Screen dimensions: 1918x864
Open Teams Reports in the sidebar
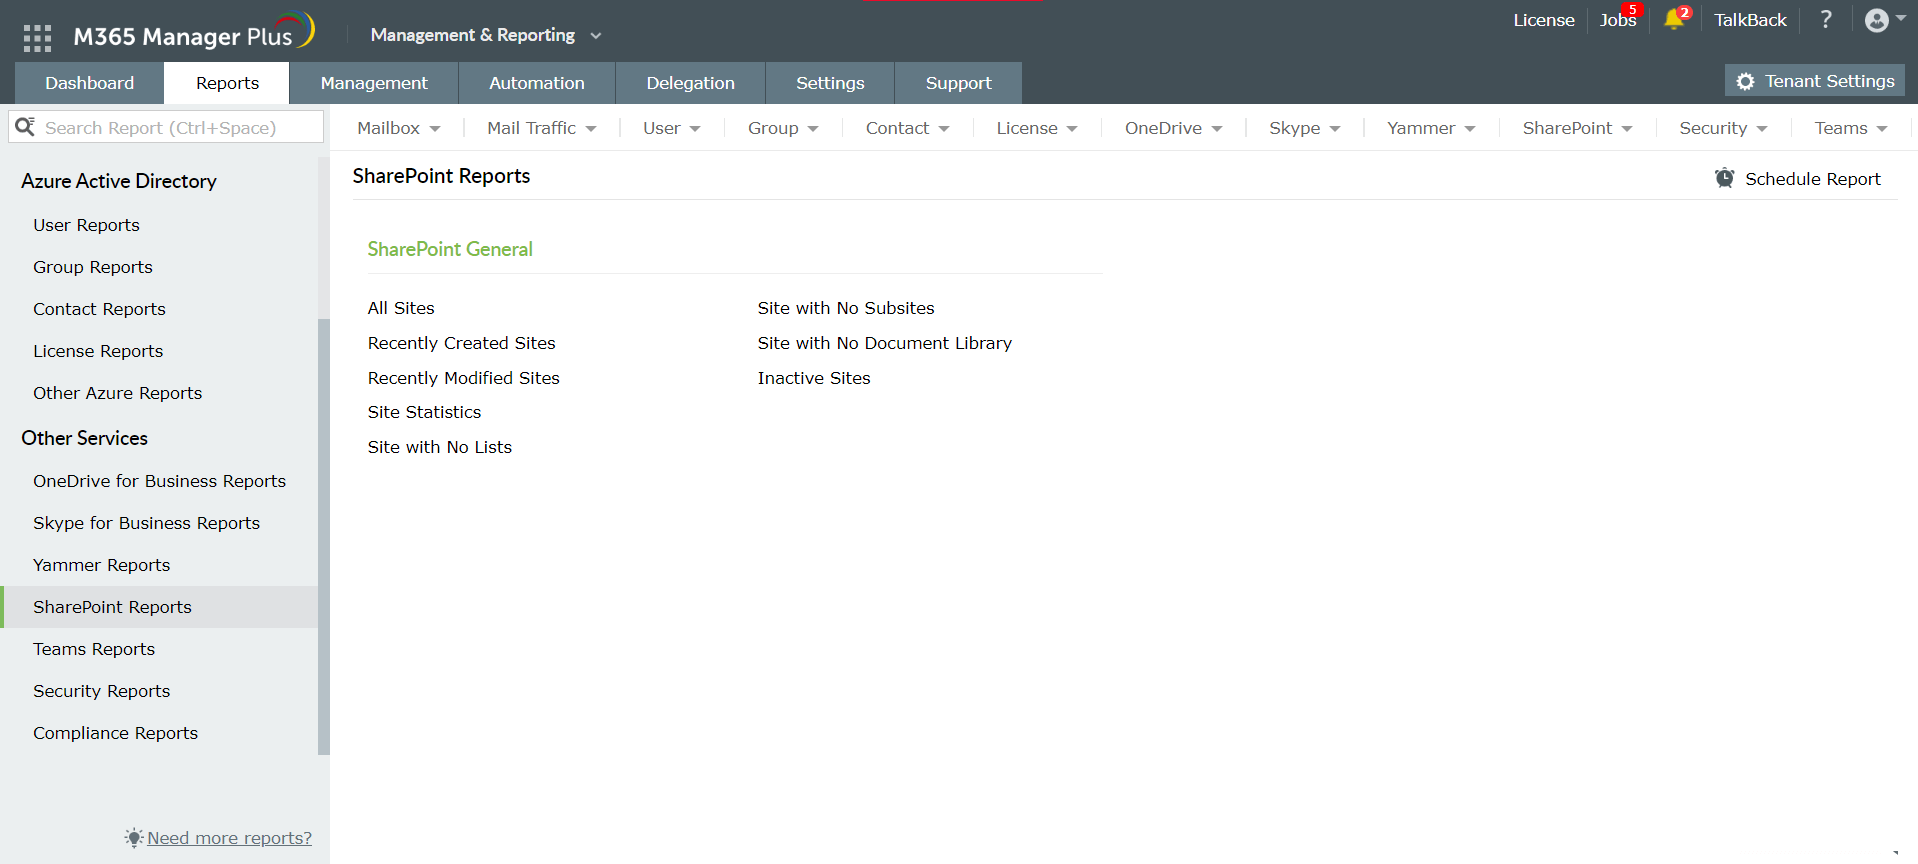[x=94, y=649]
